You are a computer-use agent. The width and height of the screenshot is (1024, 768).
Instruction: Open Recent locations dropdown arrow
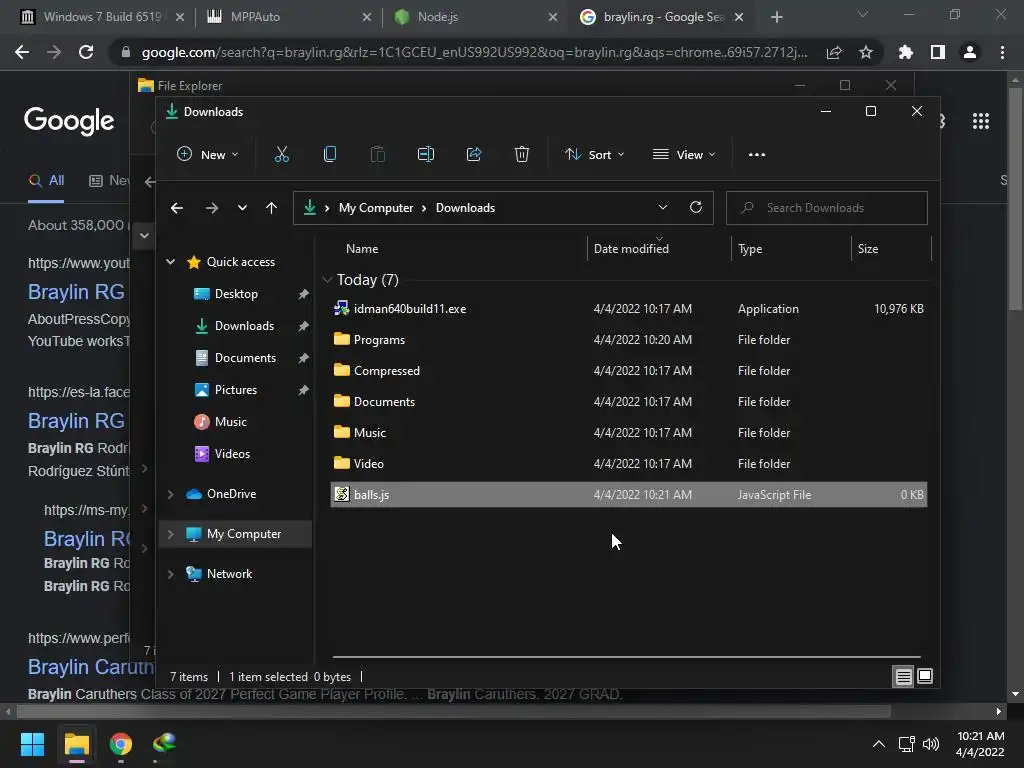click(x=242, y=208)
